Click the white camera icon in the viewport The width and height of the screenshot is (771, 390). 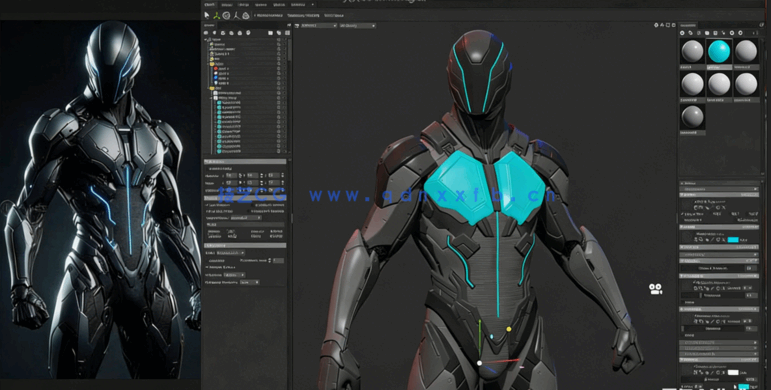click(655, 289)
